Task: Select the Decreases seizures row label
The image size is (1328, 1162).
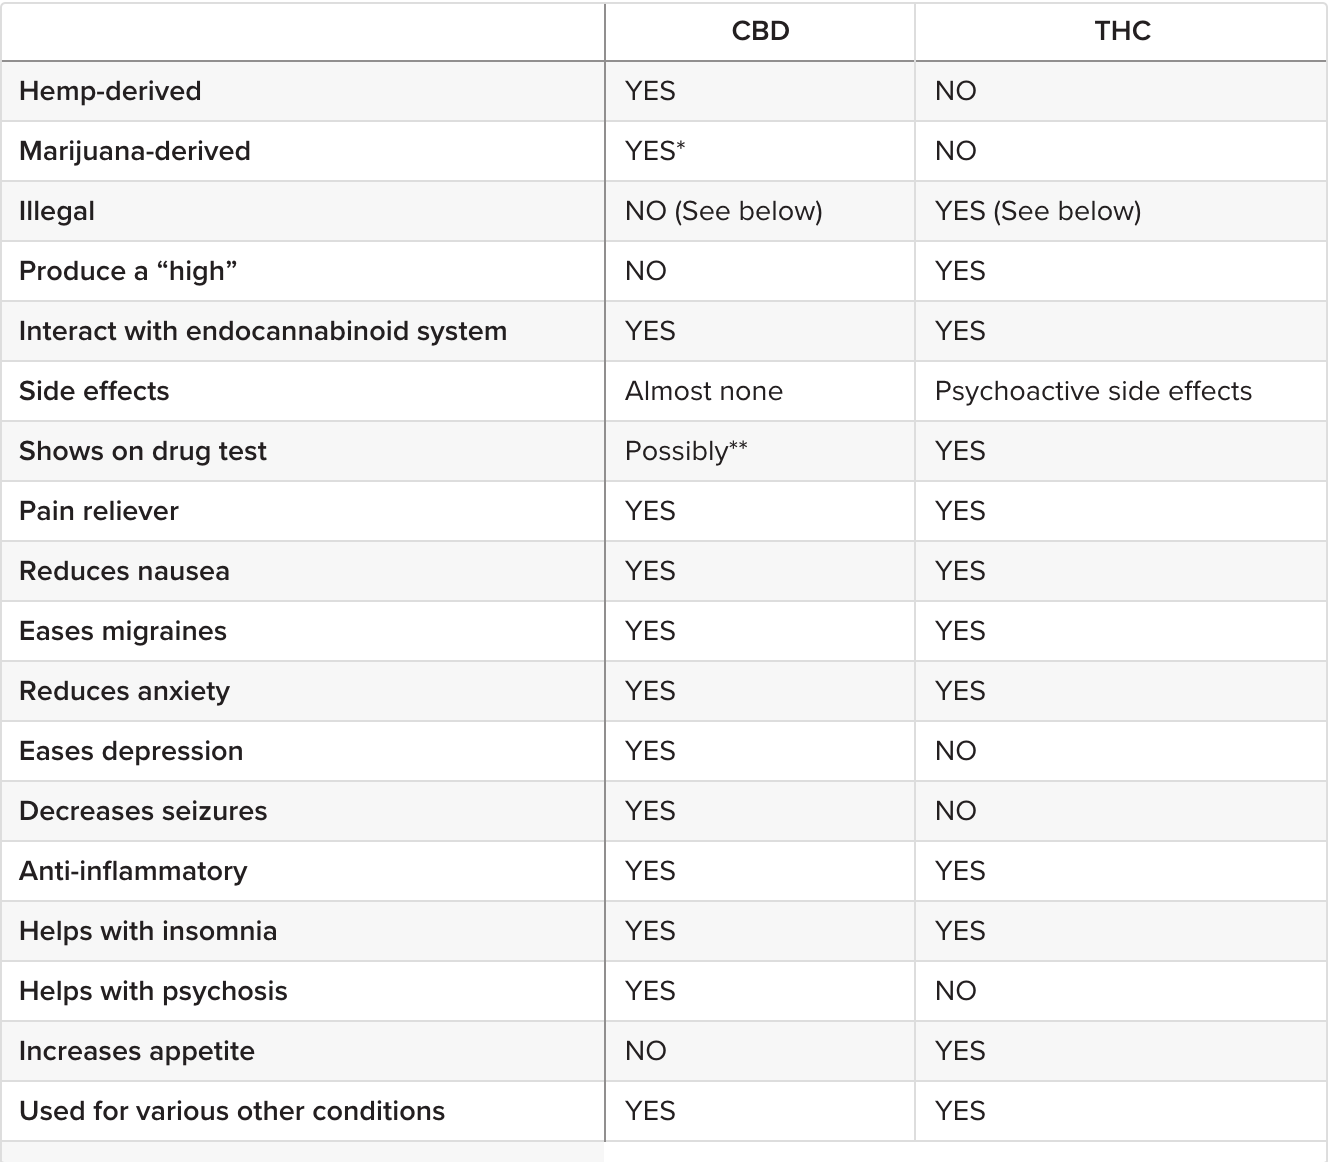Action: coord(143,811)
